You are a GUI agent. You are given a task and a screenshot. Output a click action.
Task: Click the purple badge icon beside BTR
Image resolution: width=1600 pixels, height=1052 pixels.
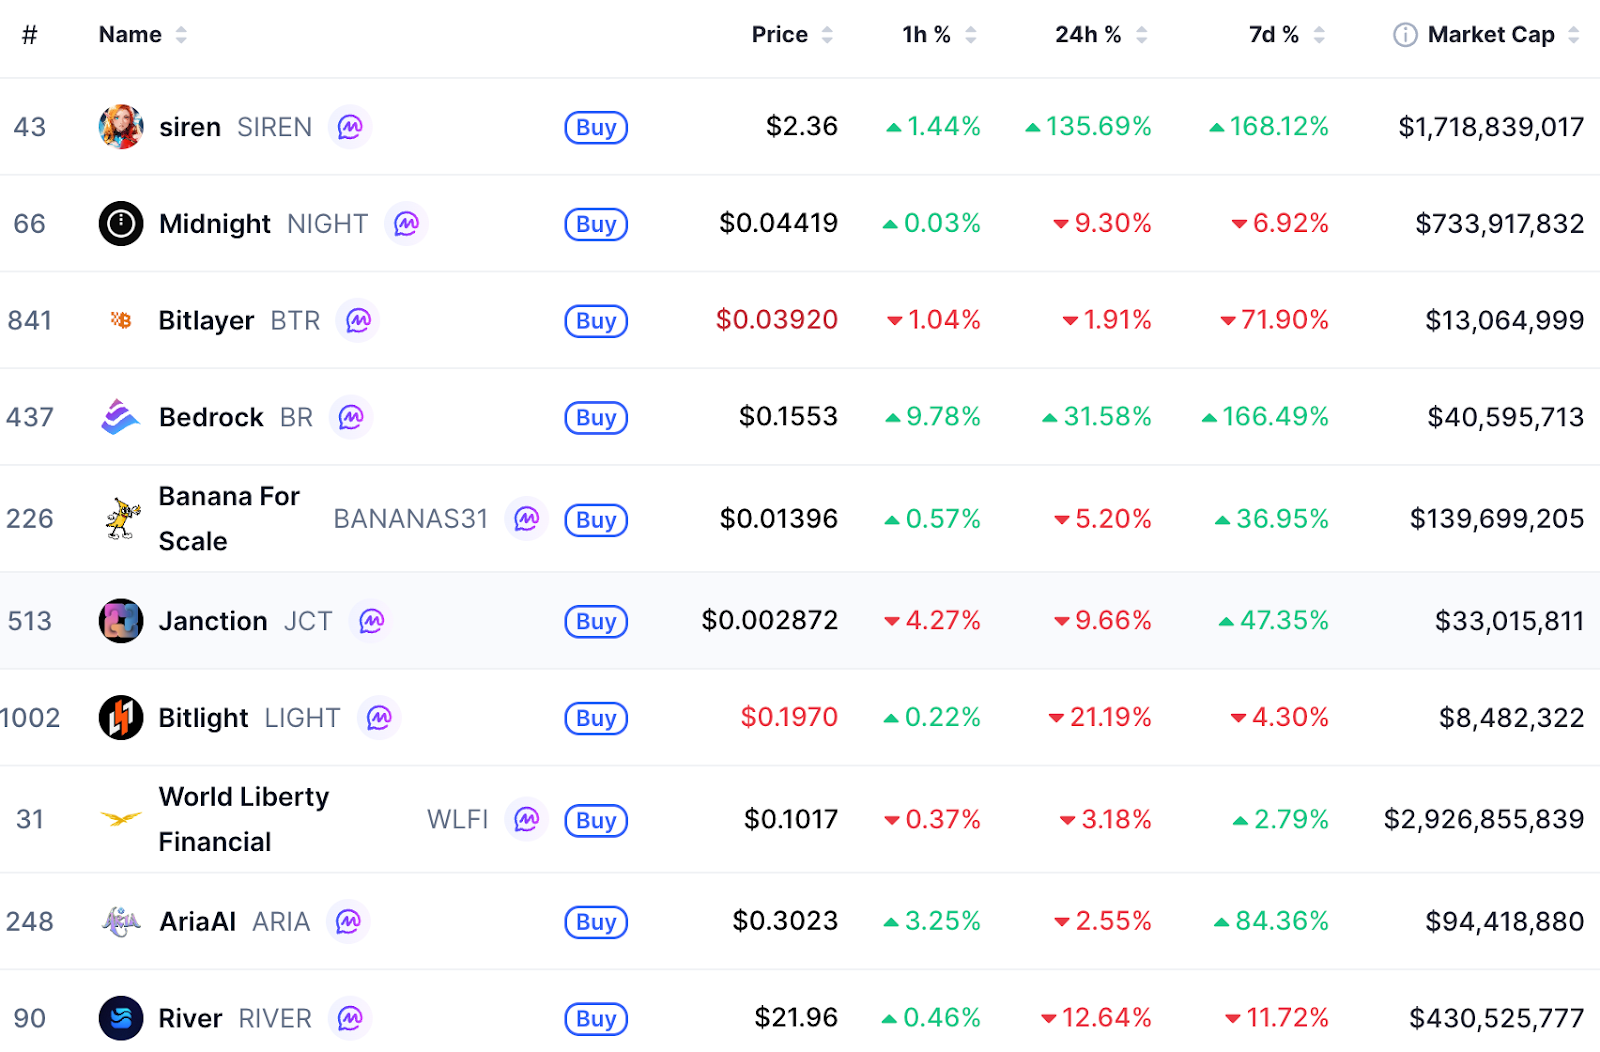[x=358, y=321]
